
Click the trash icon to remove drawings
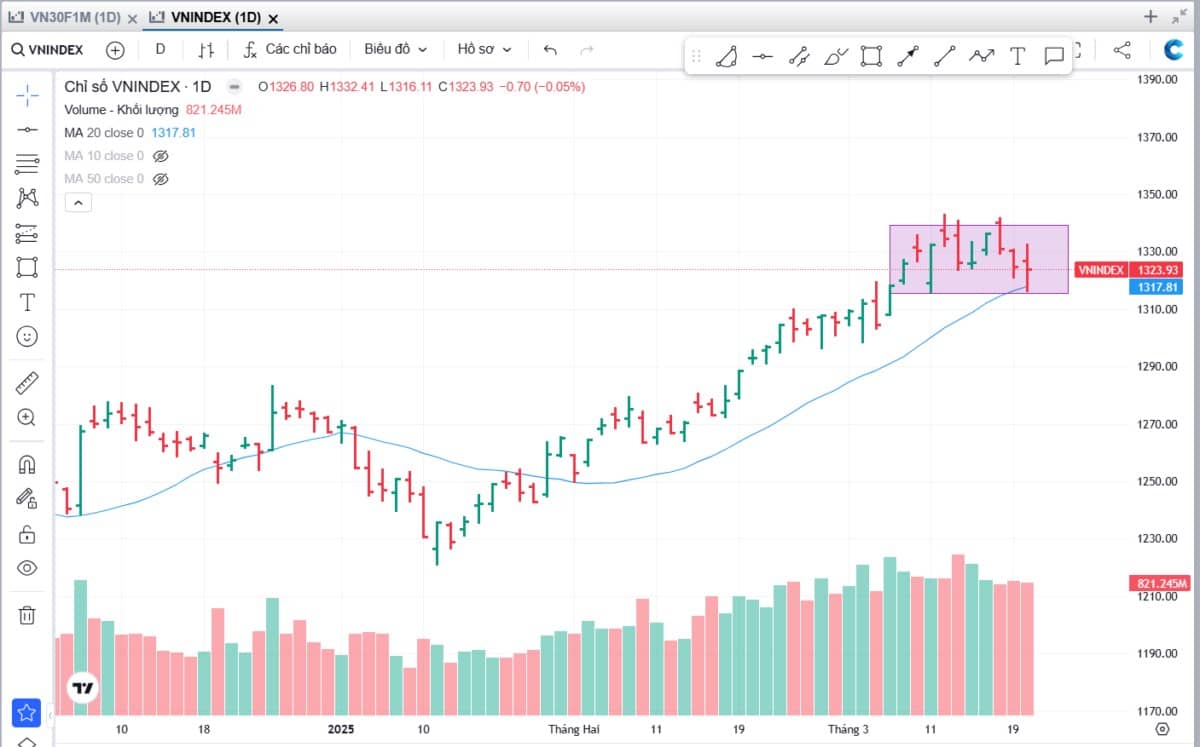(27, 614)
